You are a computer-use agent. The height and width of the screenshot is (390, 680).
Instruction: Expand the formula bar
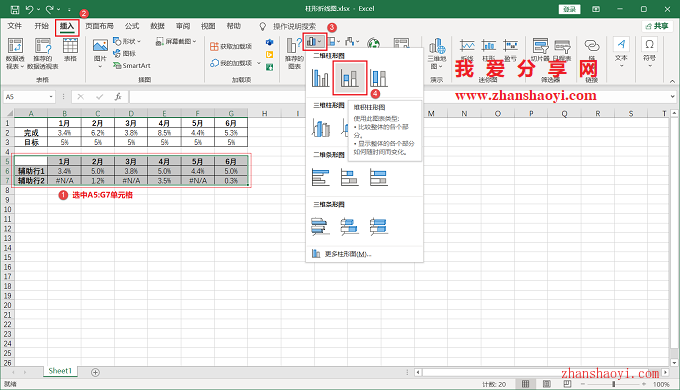(x=672, y=96)
